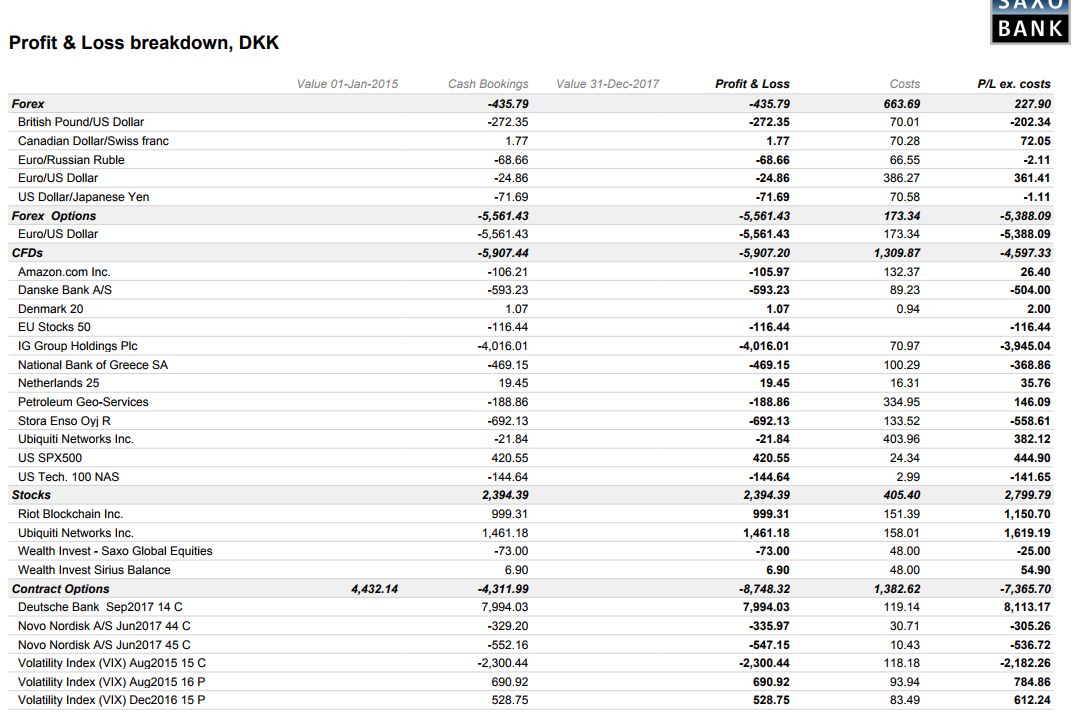Image resolution: width=1073 pixels, height=717 pixels.
Task: Click the bold Profit & Loss column header
Action: click(752, 84)
